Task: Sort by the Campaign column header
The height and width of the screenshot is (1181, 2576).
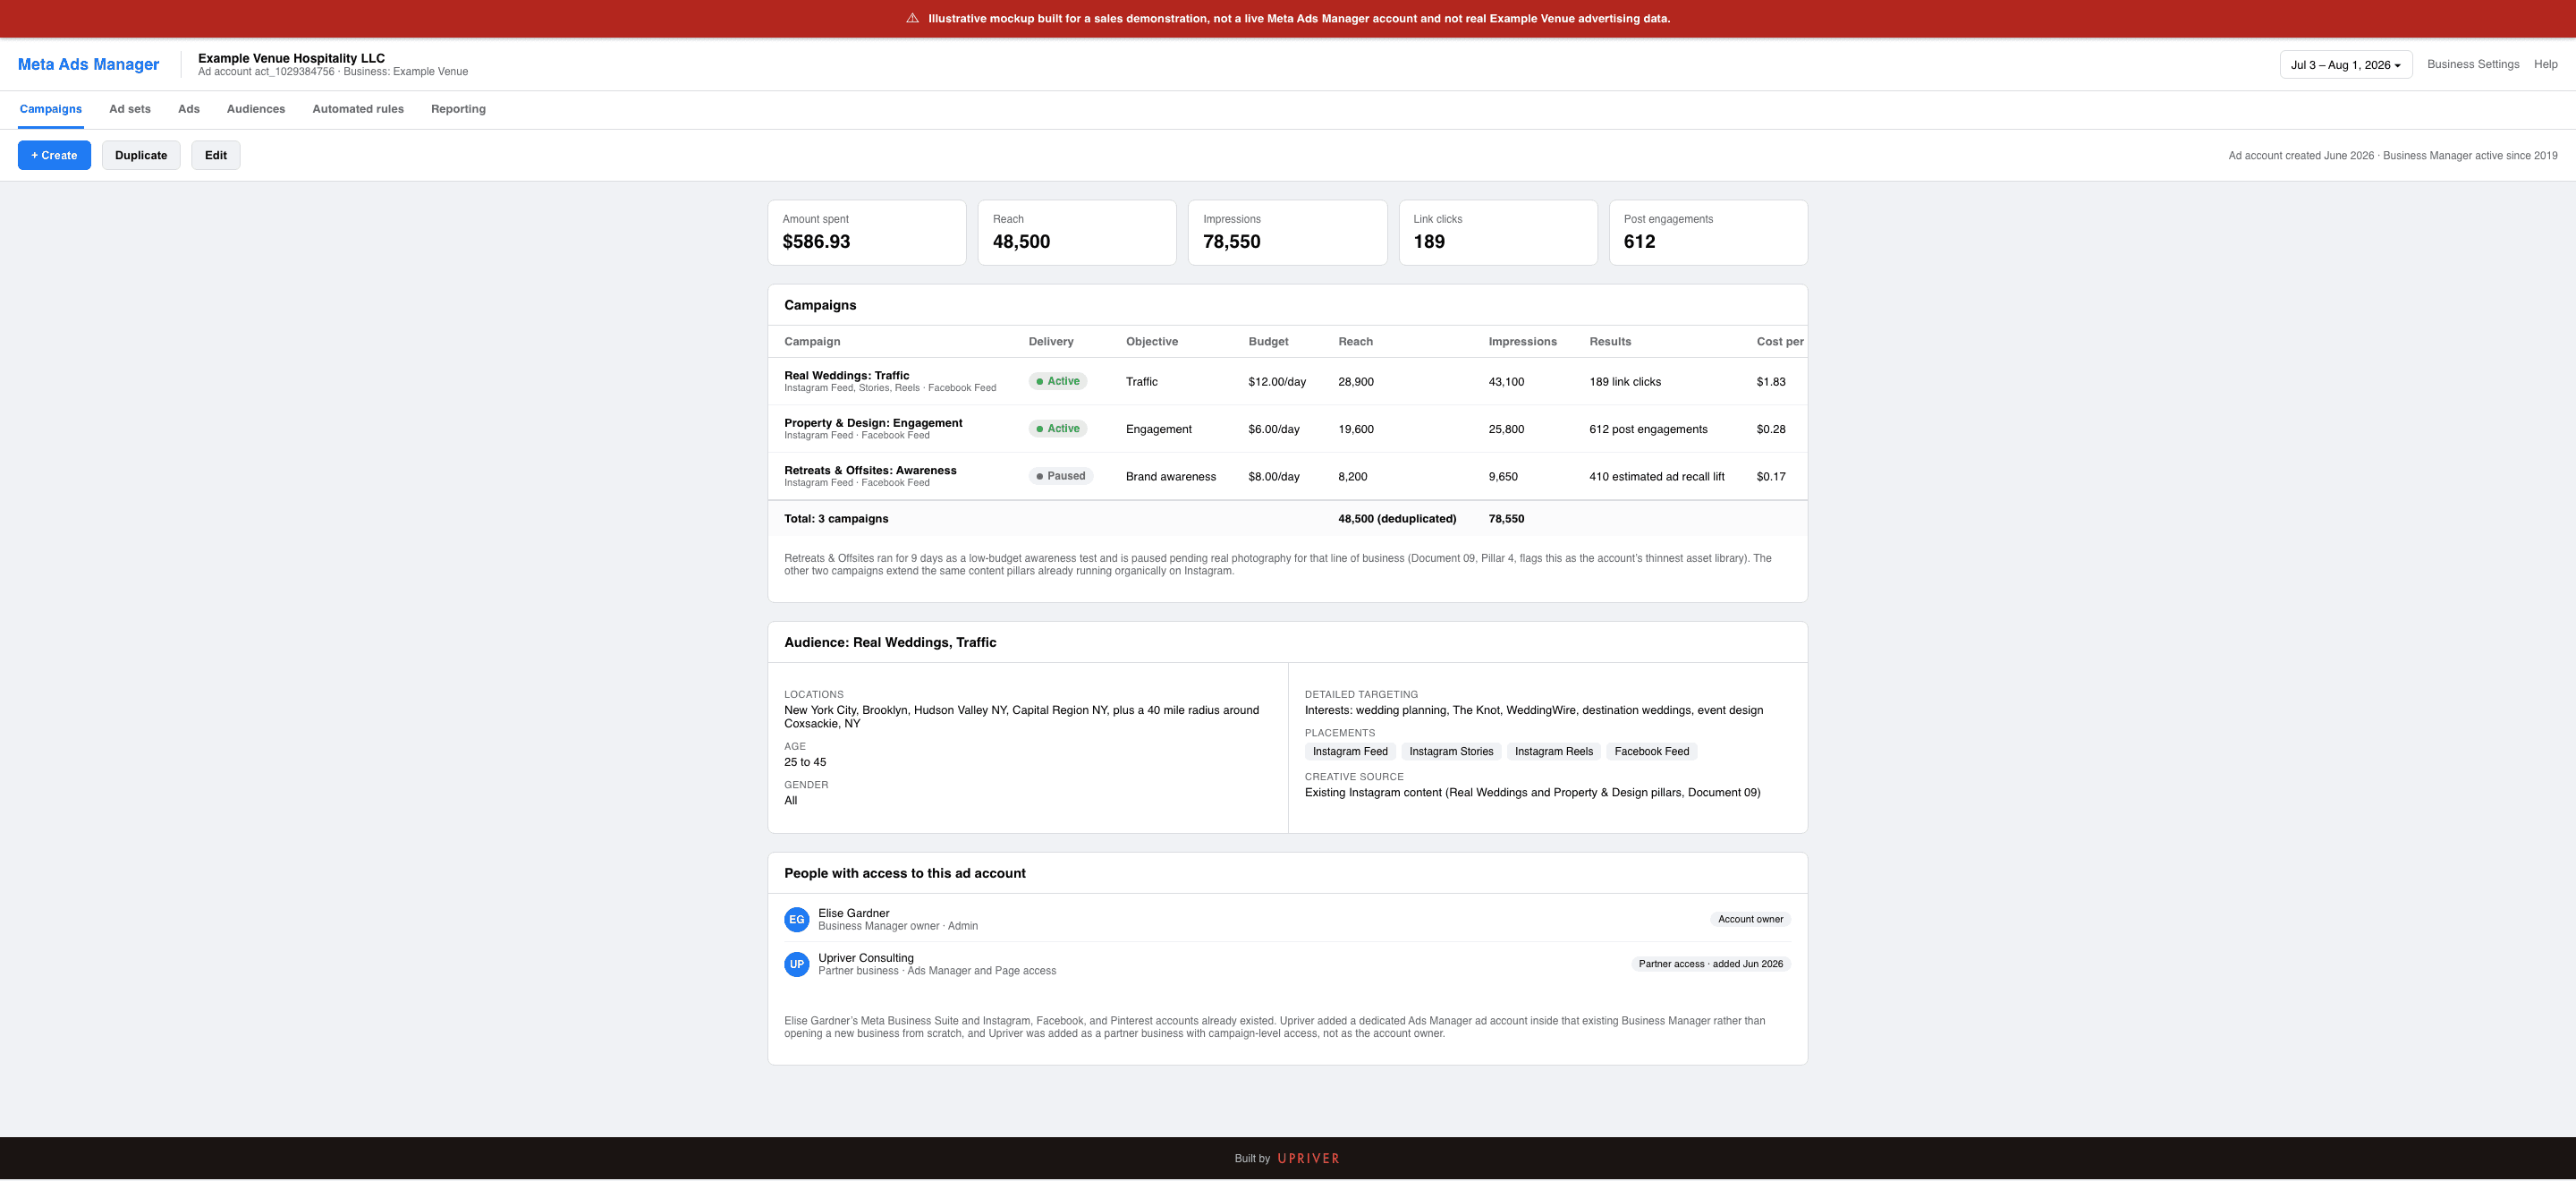Action: tap(812, 342)
